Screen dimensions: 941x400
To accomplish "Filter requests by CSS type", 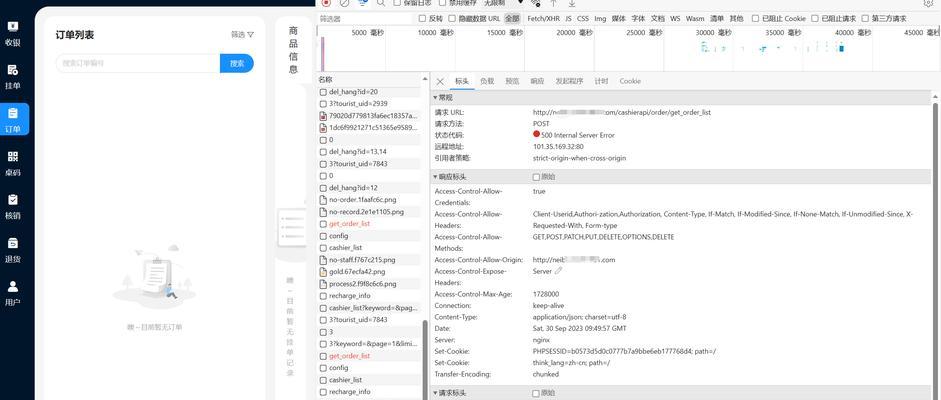I will (x=583, y=19).
